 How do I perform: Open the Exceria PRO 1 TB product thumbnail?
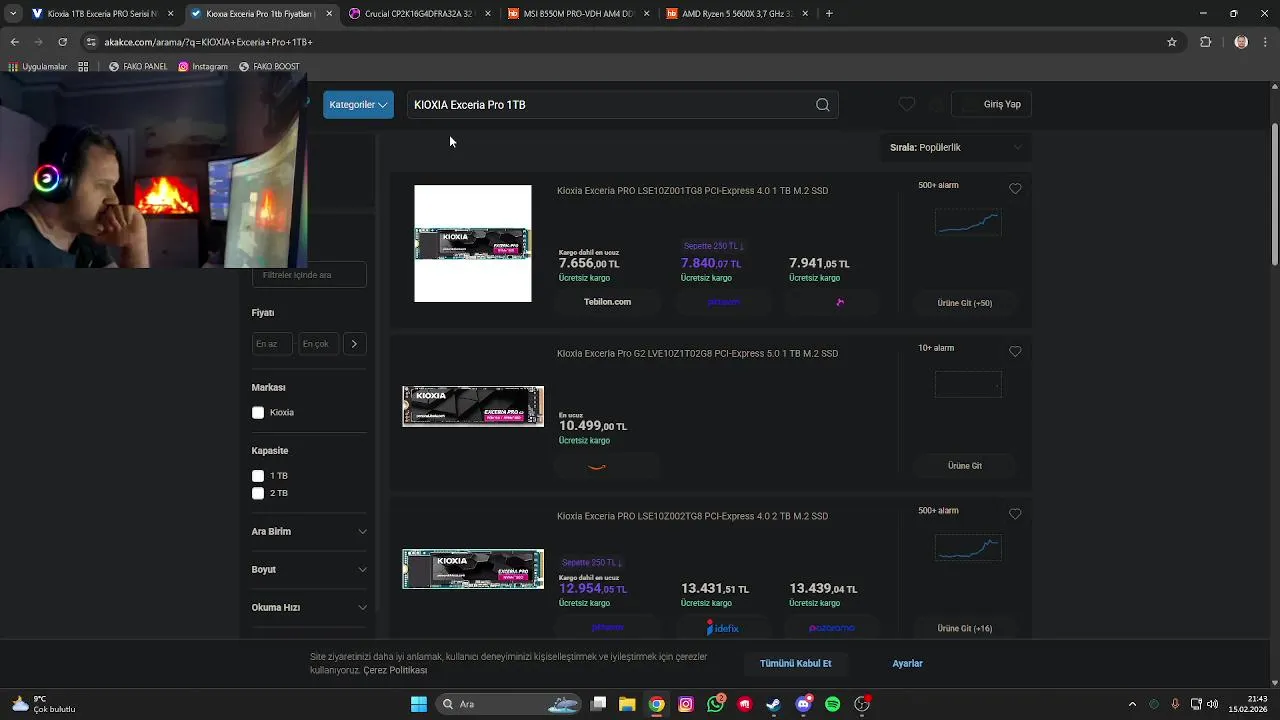pyautogui.click(x=473, y=244)
